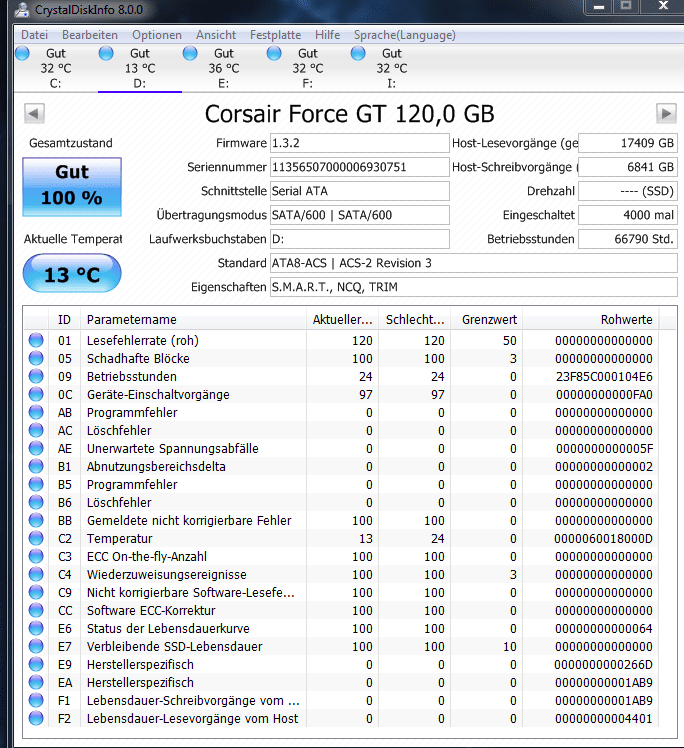Click status orb of Schadhafte Blöcke row

(36, 358)
